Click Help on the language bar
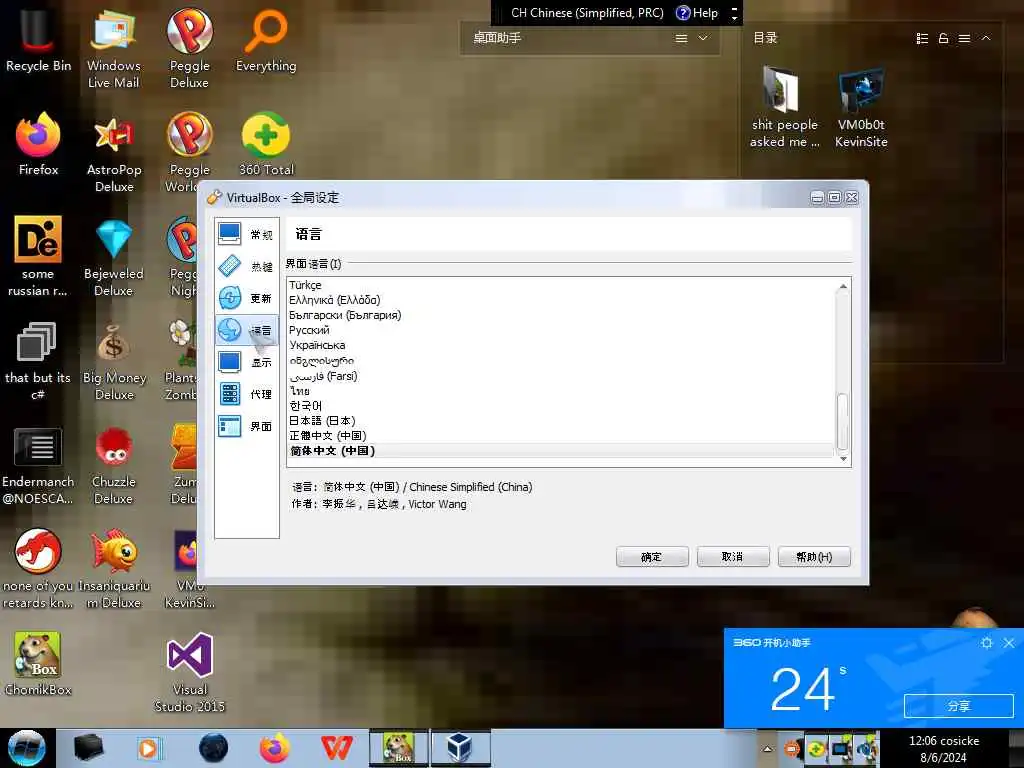Viewport: 1024px width, 768px height. (x=697, y=12)
